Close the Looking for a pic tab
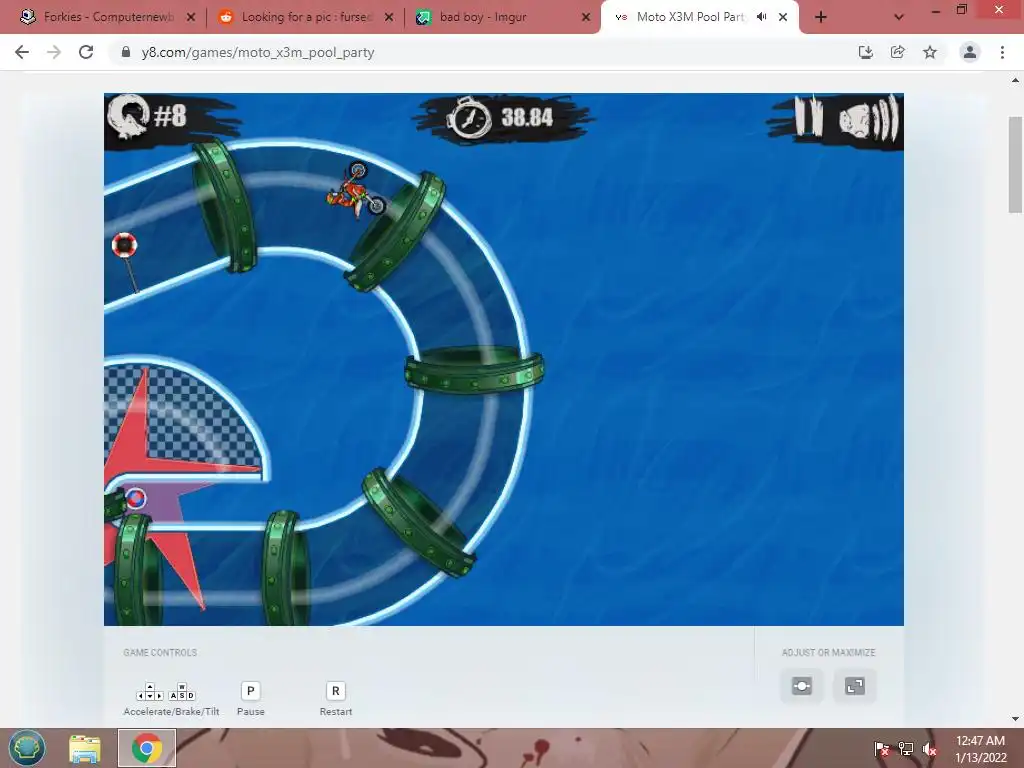 pos(389,17)
